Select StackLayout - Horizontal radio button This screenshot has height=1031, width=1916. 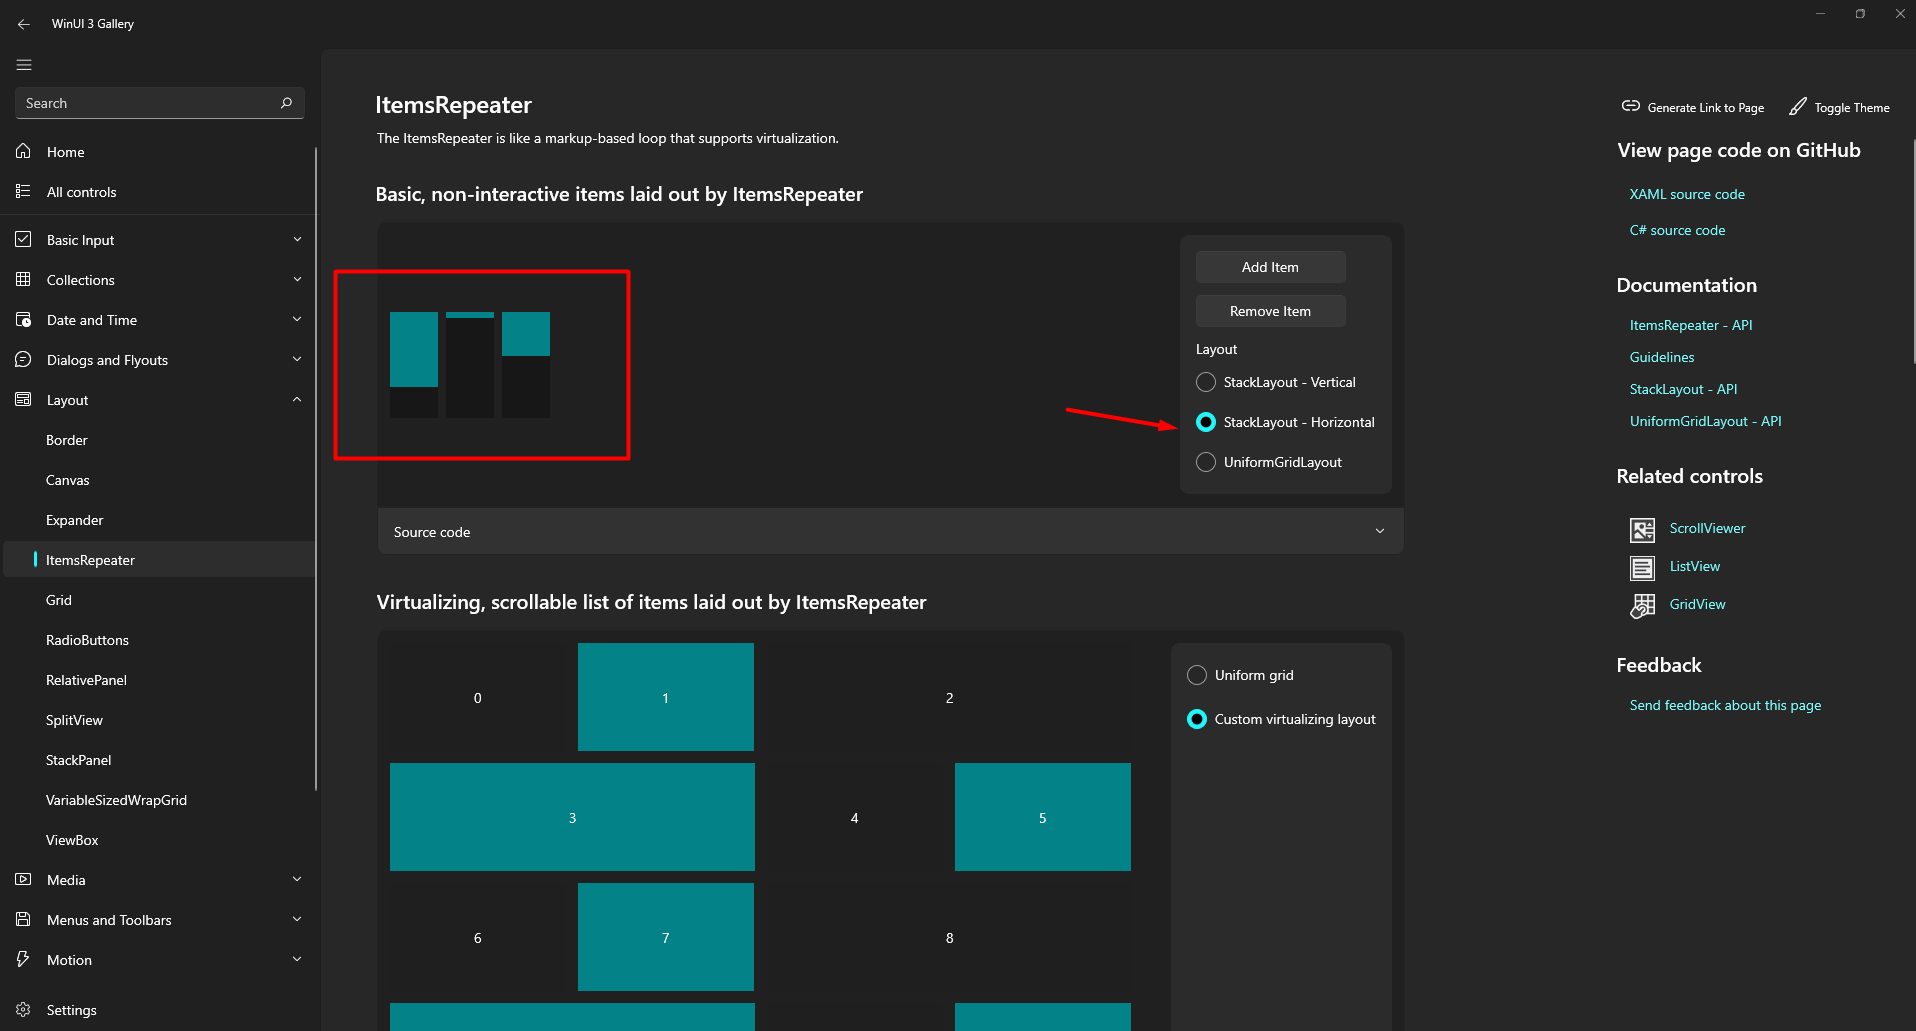1206,422
